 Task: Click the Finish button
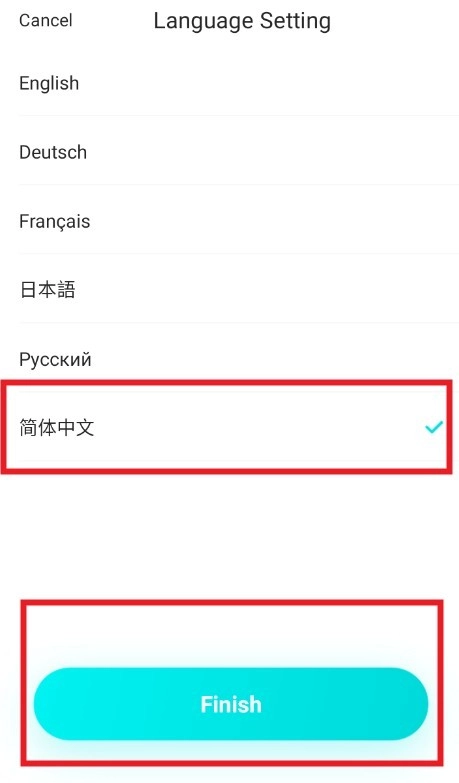click(x=231, y=704)
